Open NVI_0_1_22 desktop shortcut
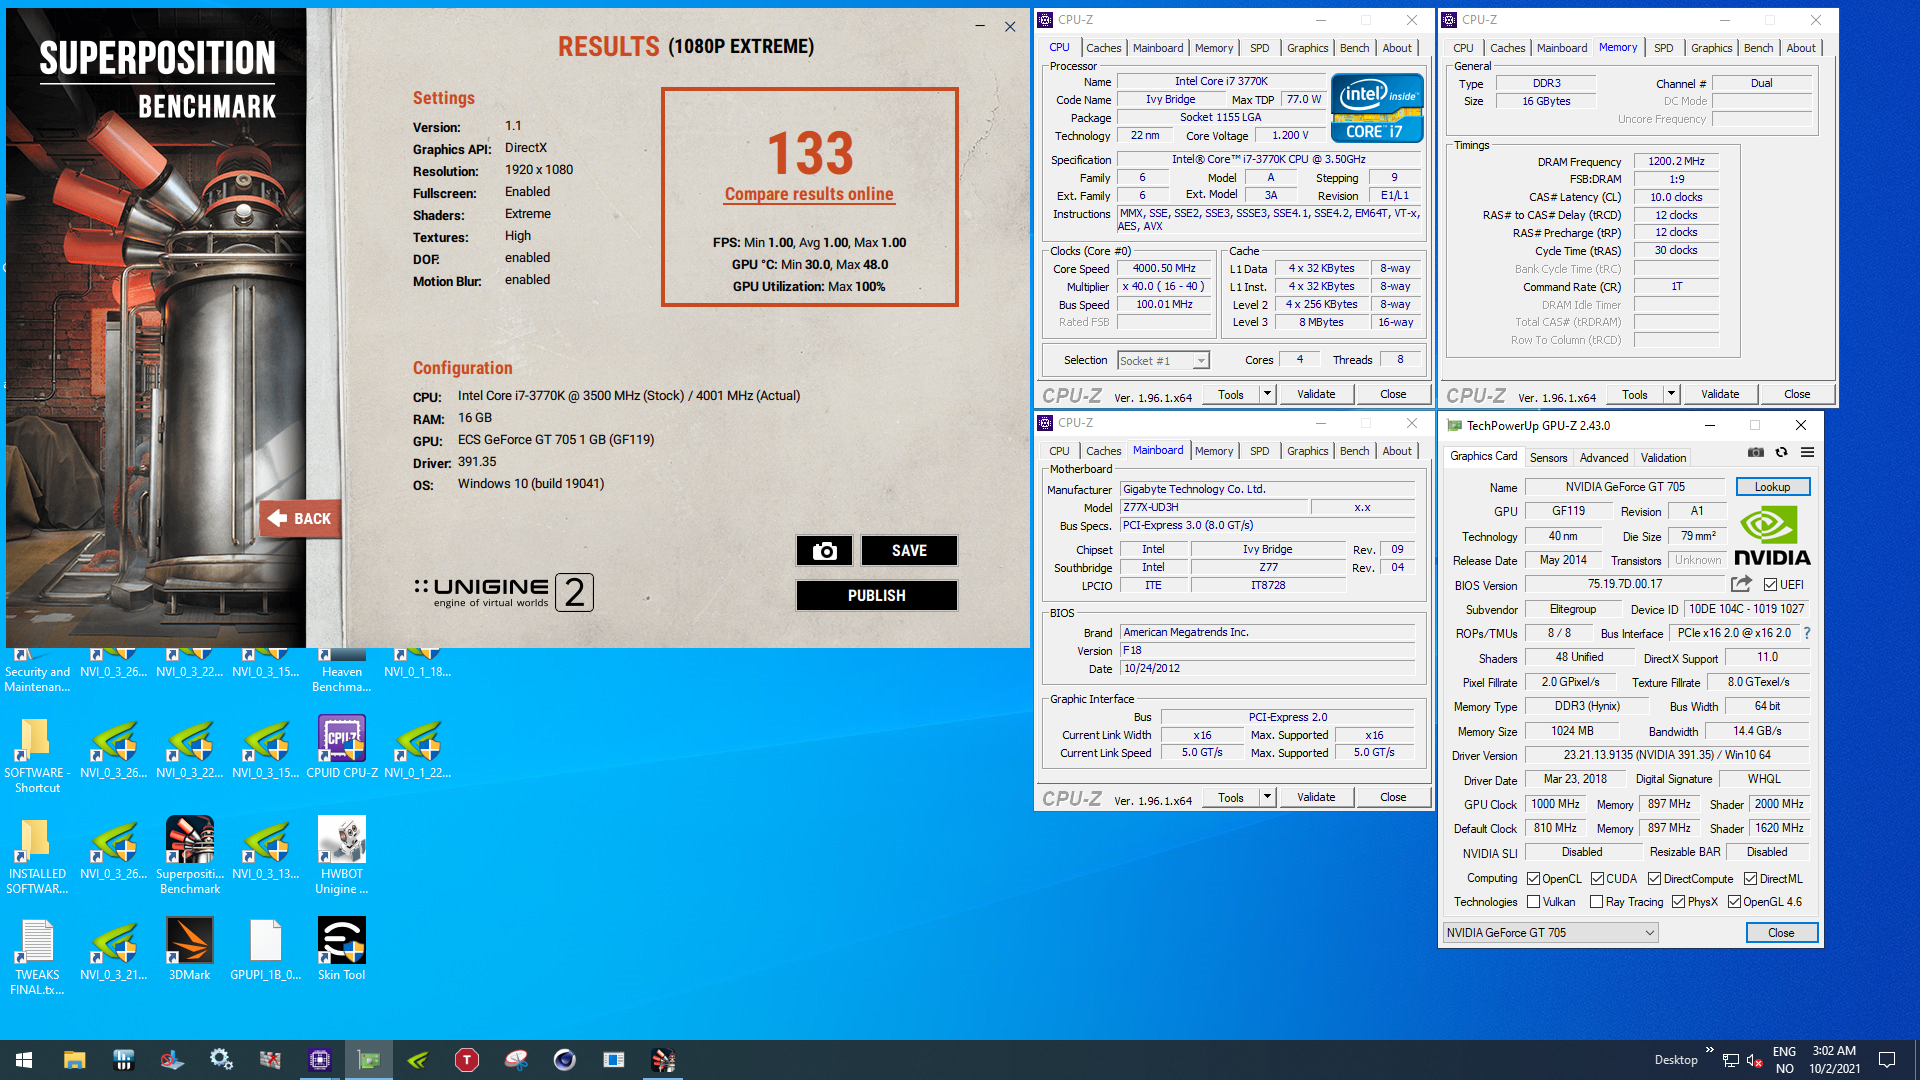Screen dimensions: 1920x1080 point(418,748)
